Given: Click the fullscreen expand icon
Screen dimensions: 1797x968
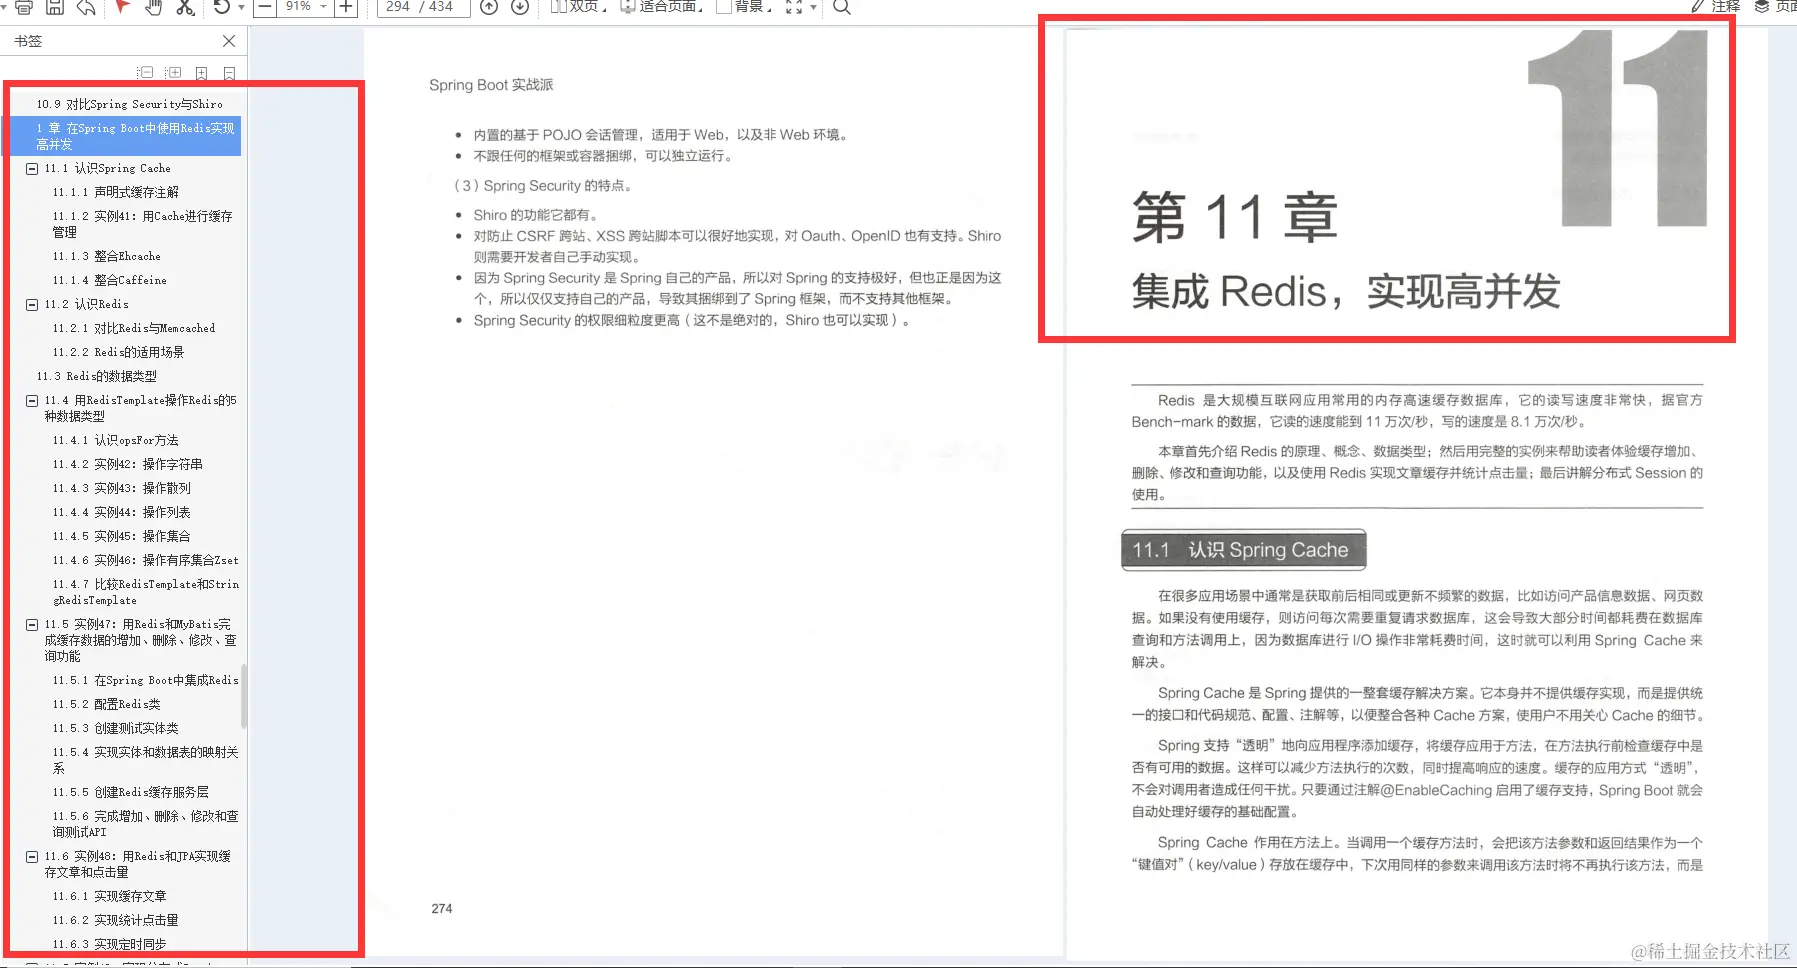Looking at the screenshot, I should [794, 7].
